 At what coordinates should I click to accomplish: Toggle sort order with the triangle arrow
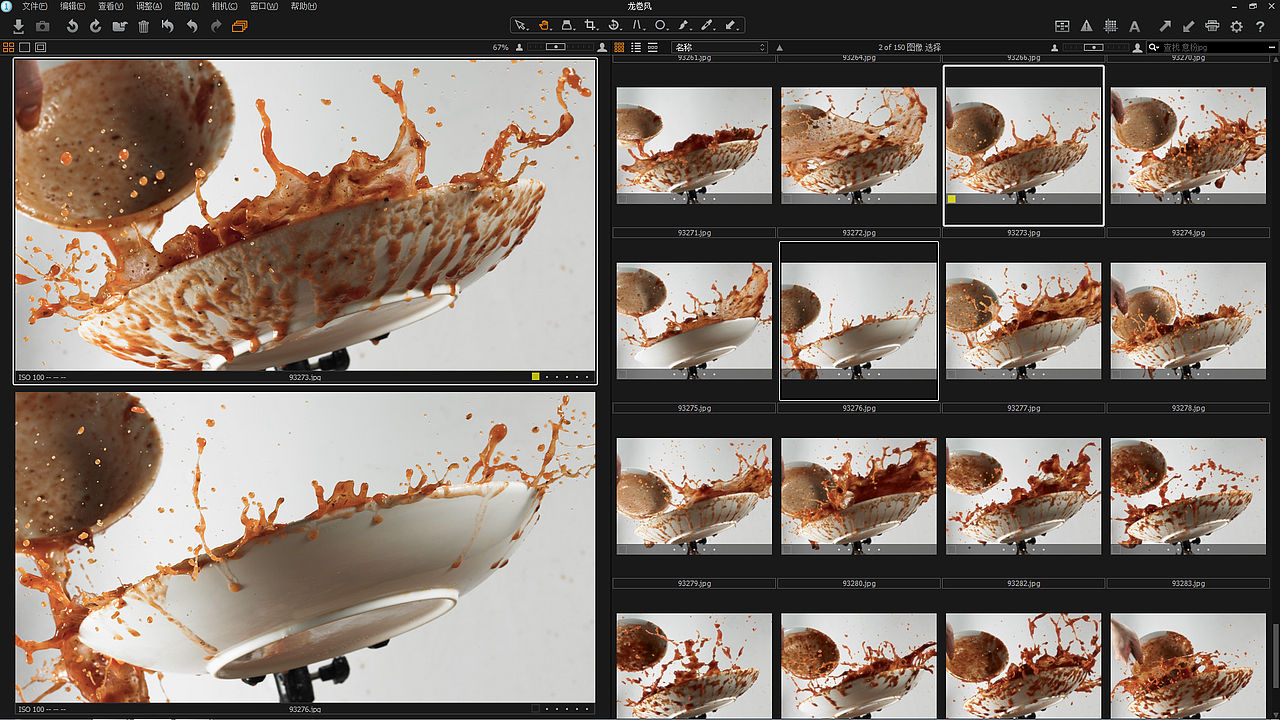coord(780,47)
